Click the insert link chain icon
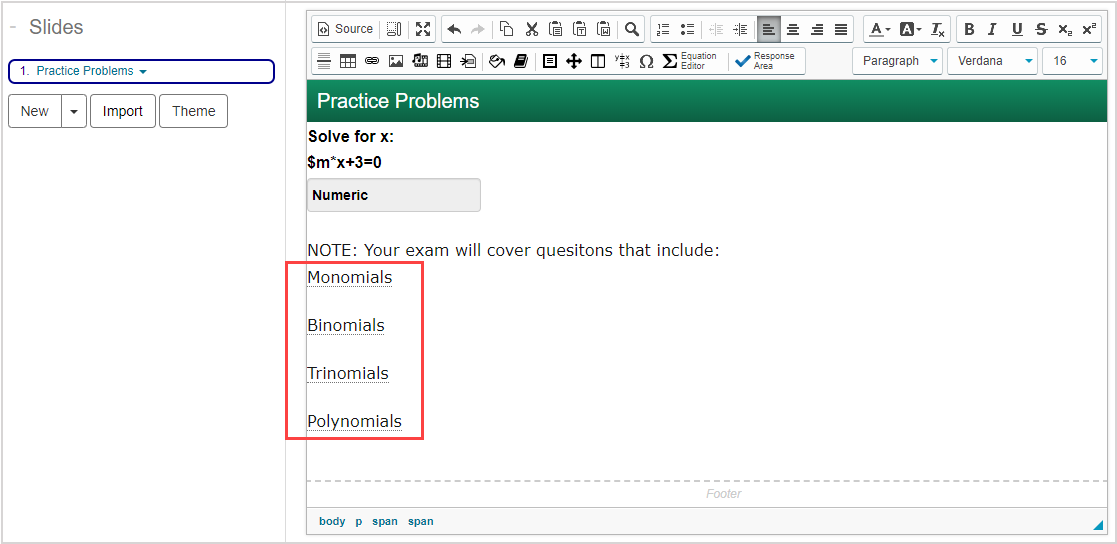This screenshot has height=544, width=1117. click(372, 61)
